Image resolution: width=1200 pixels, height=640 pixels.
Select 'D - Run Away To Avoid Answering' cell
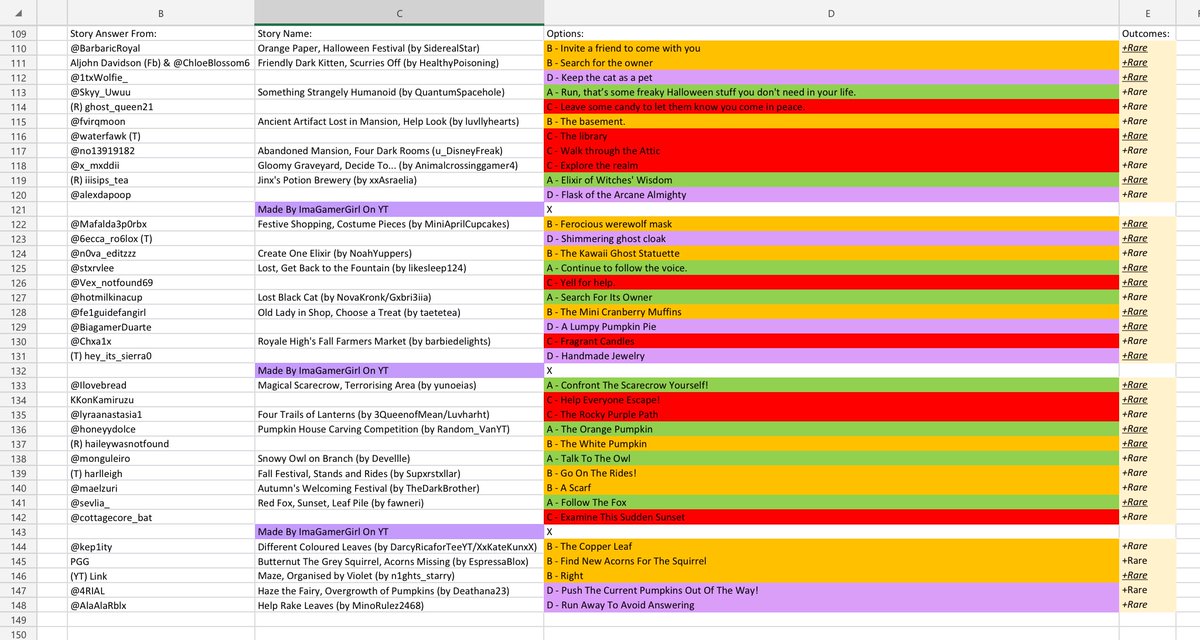coord(831,605)
